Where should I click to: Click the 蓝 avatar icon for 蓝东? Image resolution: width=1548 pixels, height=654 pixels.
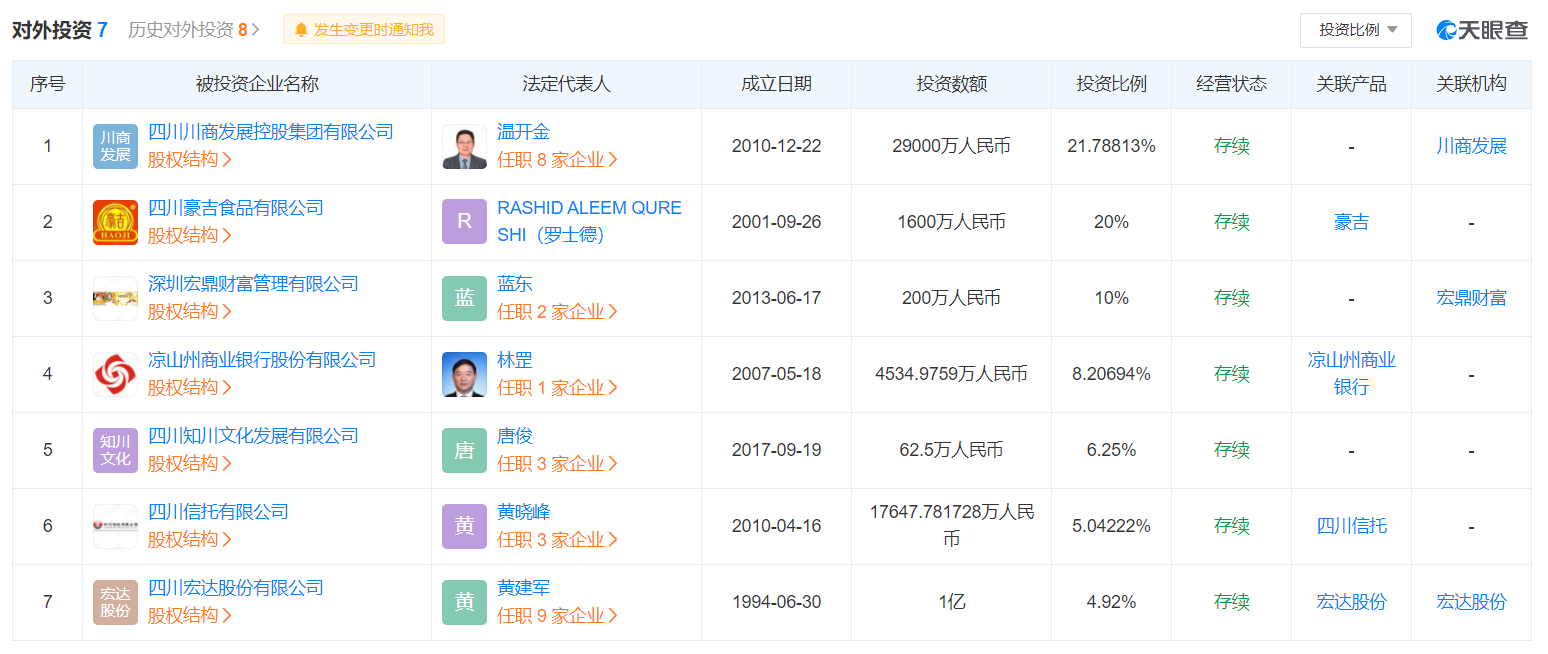click(464, 298)
